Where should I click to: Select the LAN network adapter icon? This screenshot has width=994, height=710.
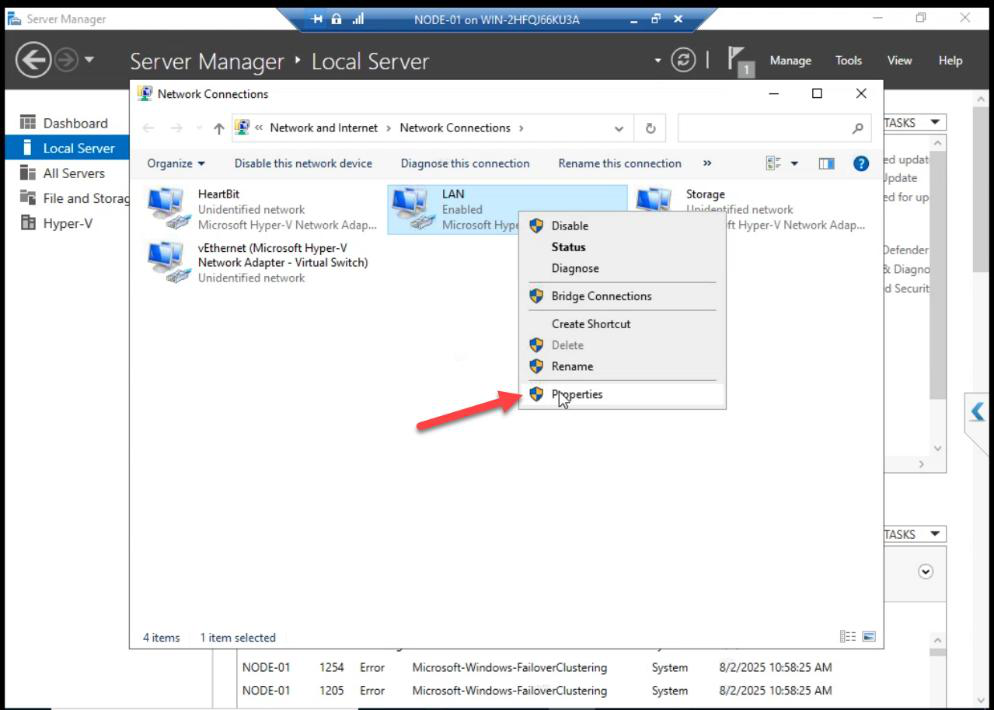(x=412, y=209)
